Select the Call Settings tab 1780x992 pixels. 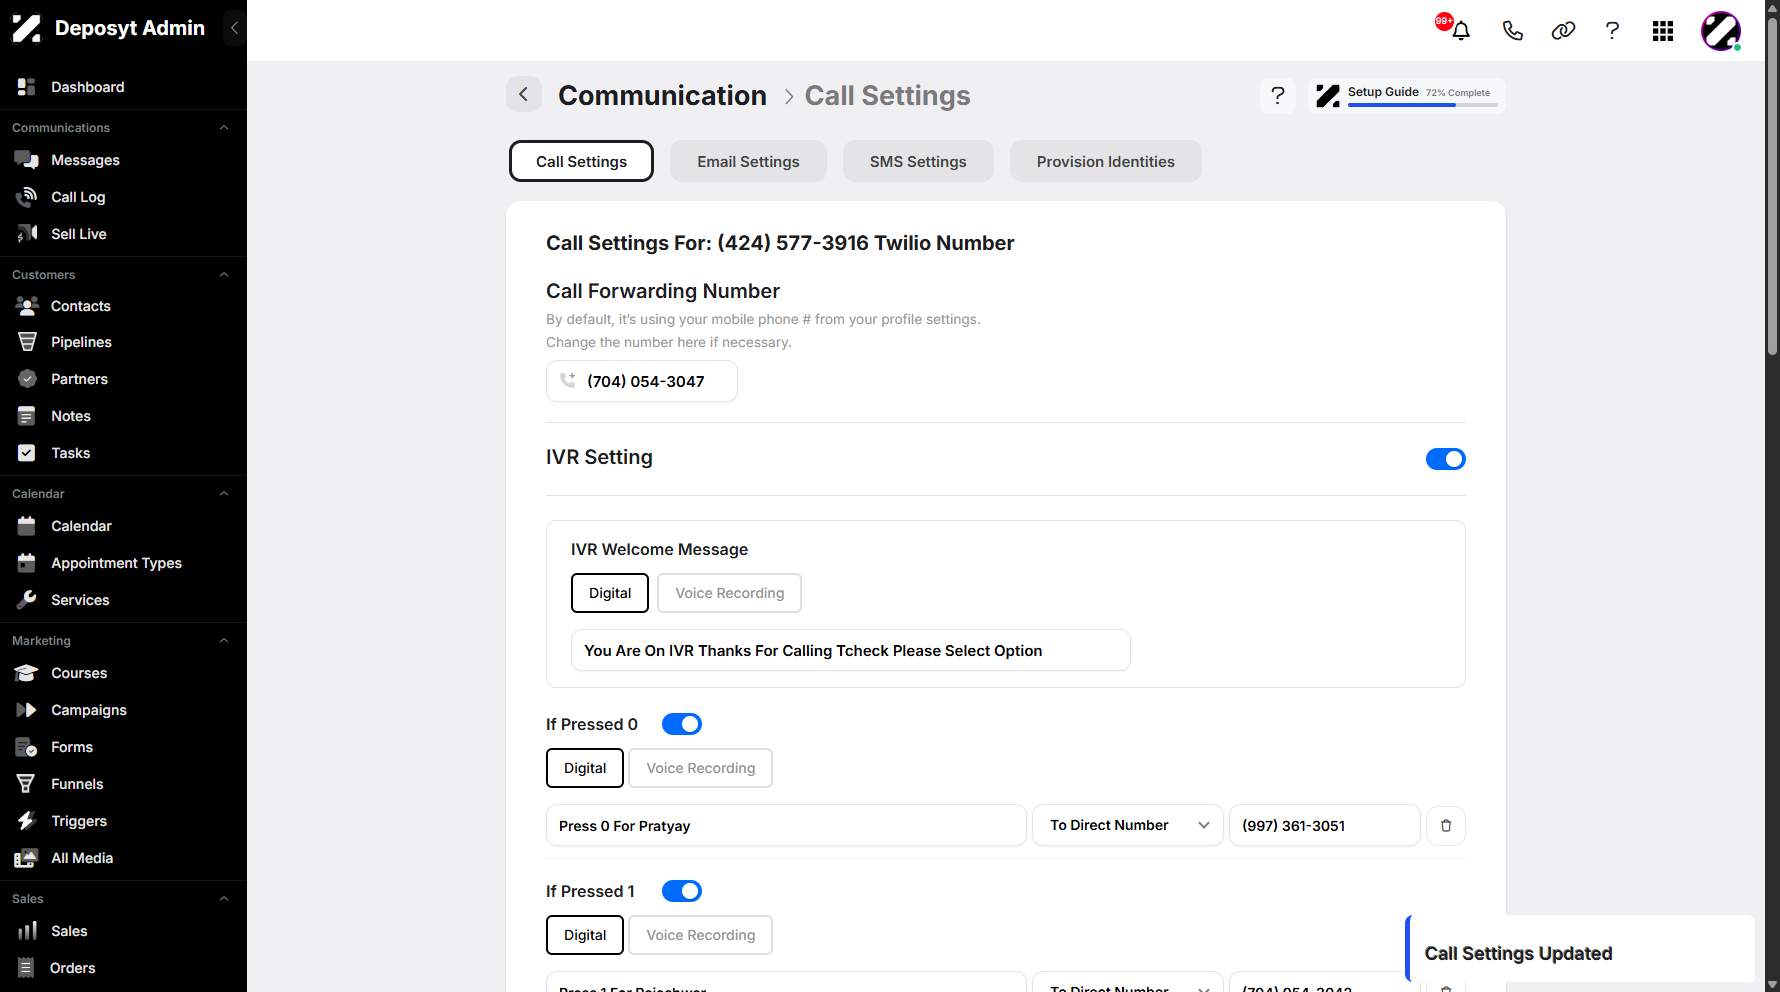[581, 161]
